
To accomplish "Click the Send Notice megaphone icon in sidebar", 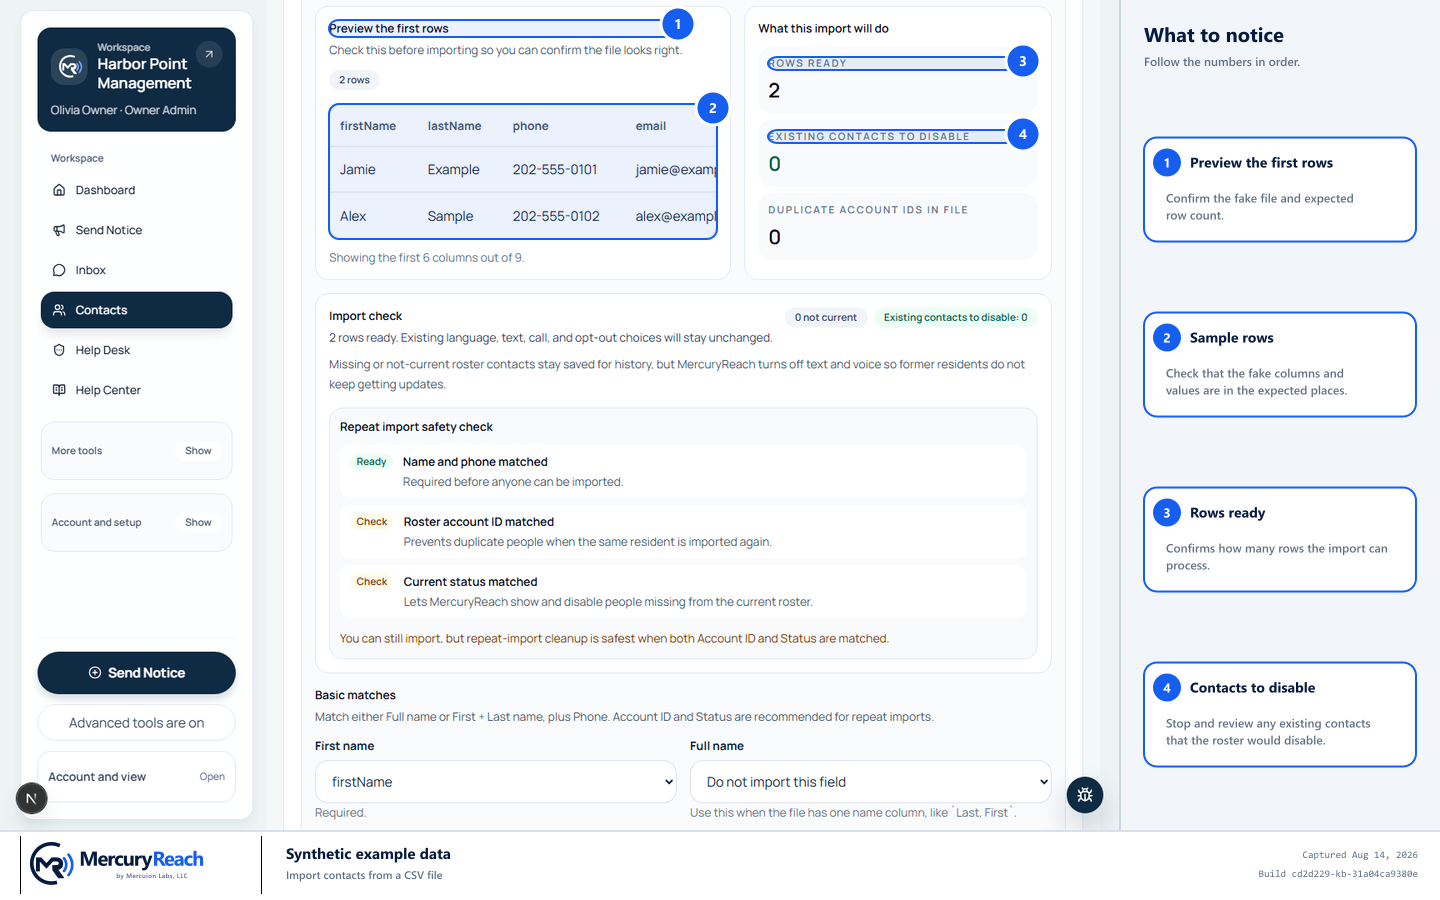I will (x=59, y=230).
